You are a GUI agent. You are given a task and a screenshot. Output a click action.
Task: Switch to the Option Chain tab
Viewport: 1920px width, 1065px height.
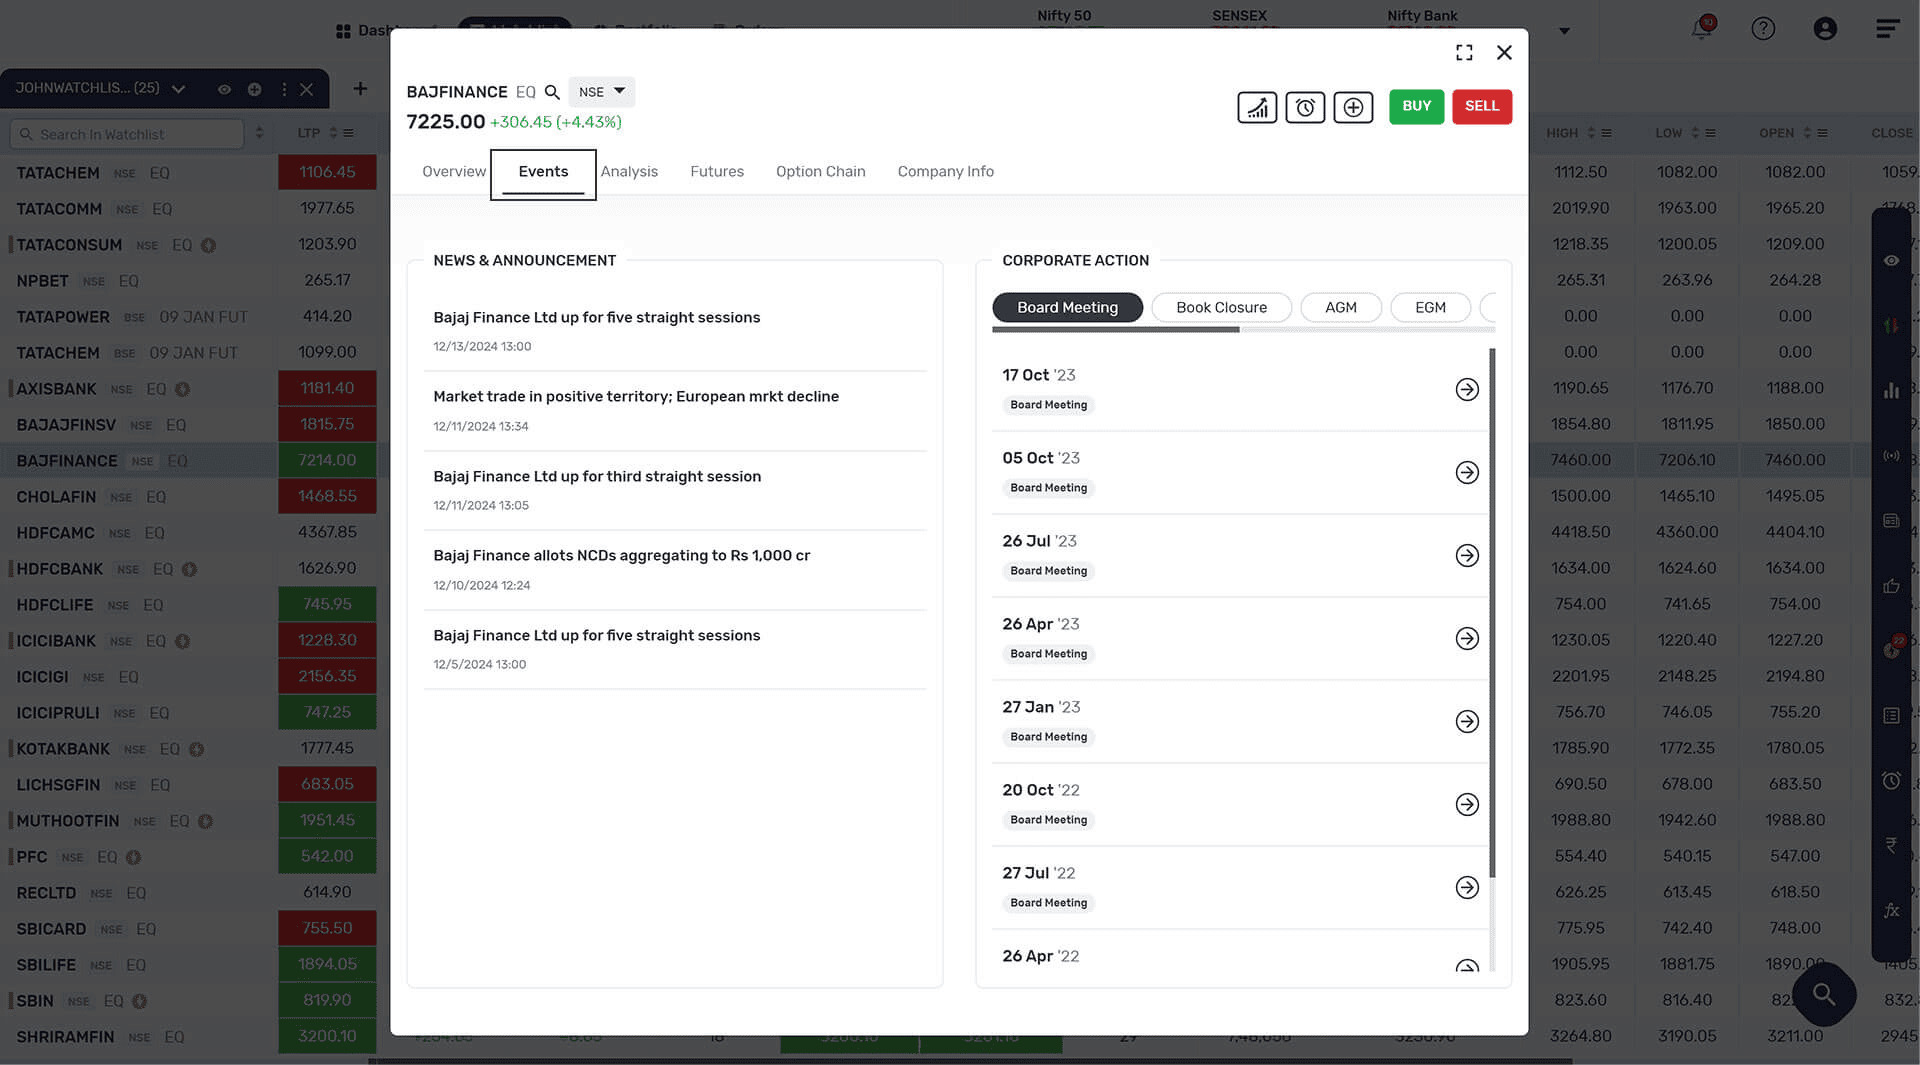point(820,171)
